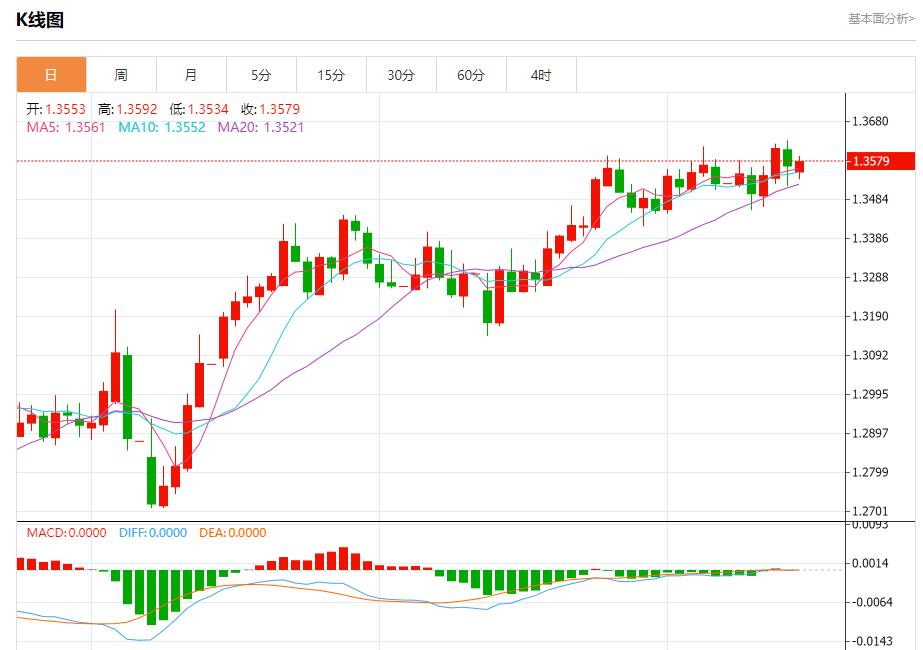Click the 1.3680 price axis label
The height and width of the screenshot is (650, 923).
coord(868,122)
